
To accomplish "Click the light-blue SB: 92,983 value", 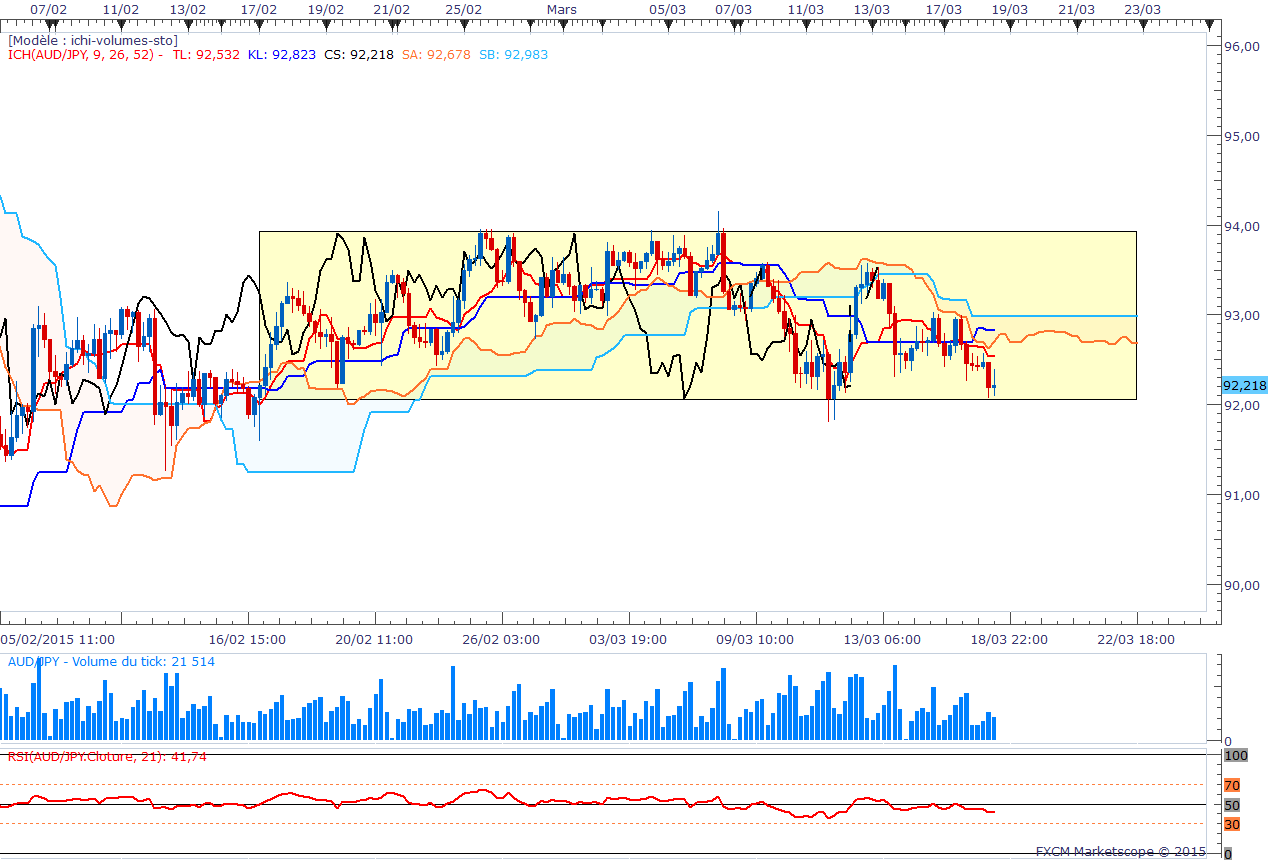I will pyautogui.click(x=513, y=55).
